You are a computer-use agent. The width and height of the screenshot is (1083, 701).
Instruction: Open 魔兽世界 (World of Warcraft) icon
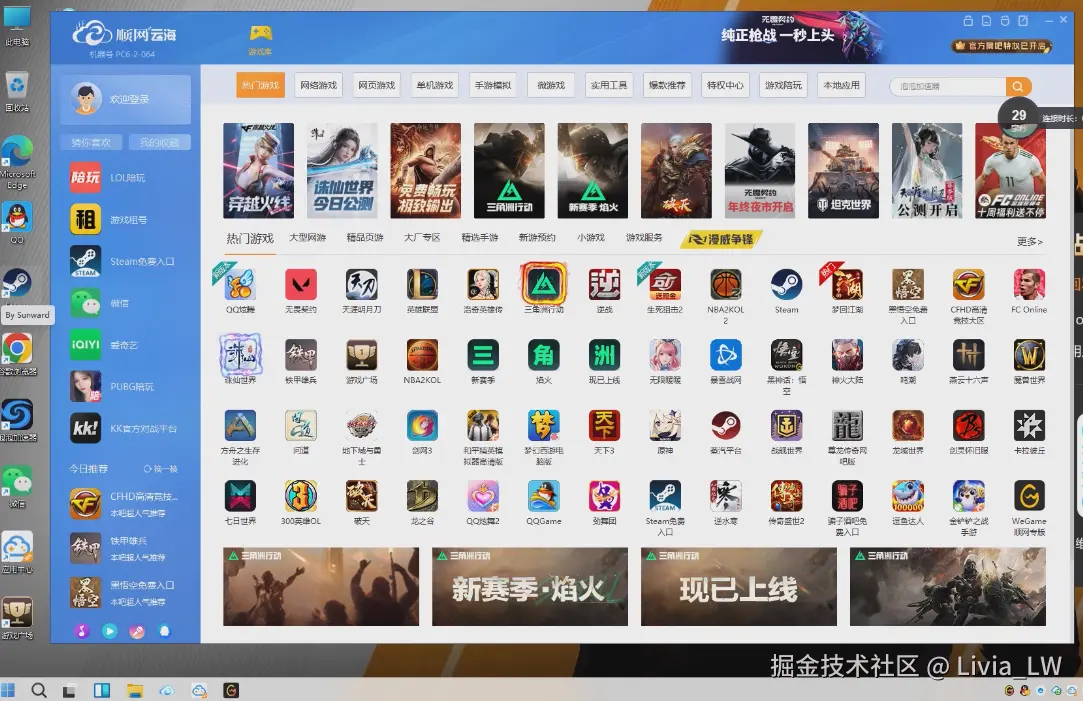1029,355
